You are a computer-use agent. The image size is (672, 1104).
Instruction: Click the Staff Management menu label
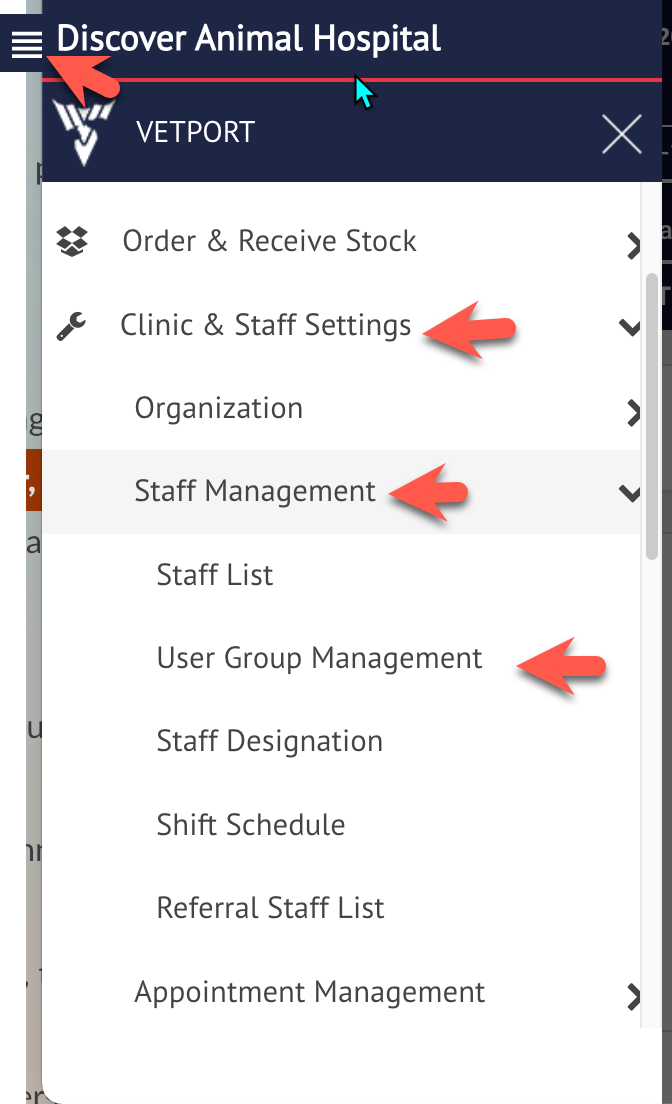(x=254, y=491)
